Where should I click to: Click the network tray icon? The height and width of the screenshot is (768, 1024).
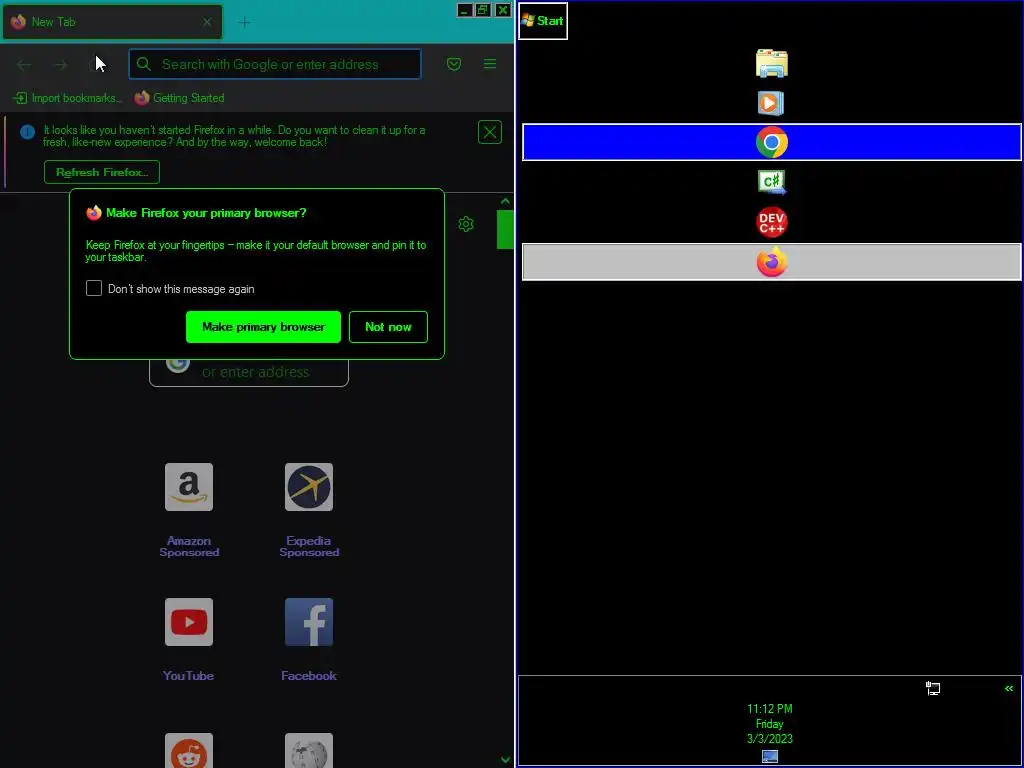tap(933, 688)
